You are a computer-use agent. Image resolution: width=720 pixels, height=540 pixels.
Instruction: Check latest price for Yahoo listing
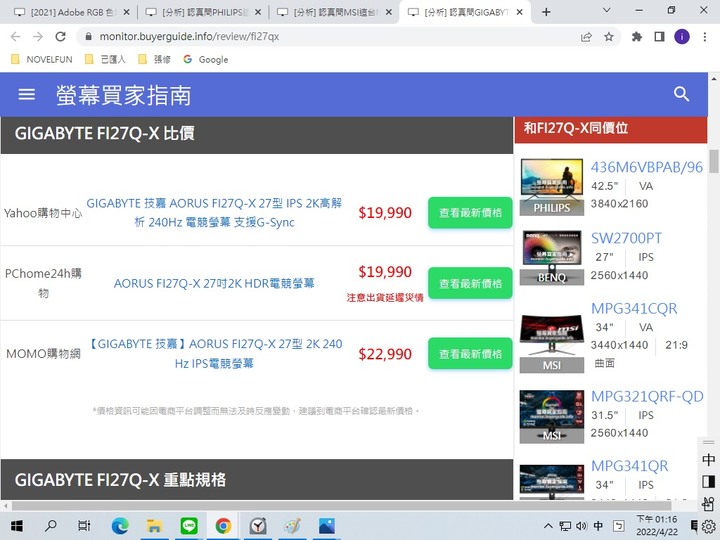tap(470, 213)
